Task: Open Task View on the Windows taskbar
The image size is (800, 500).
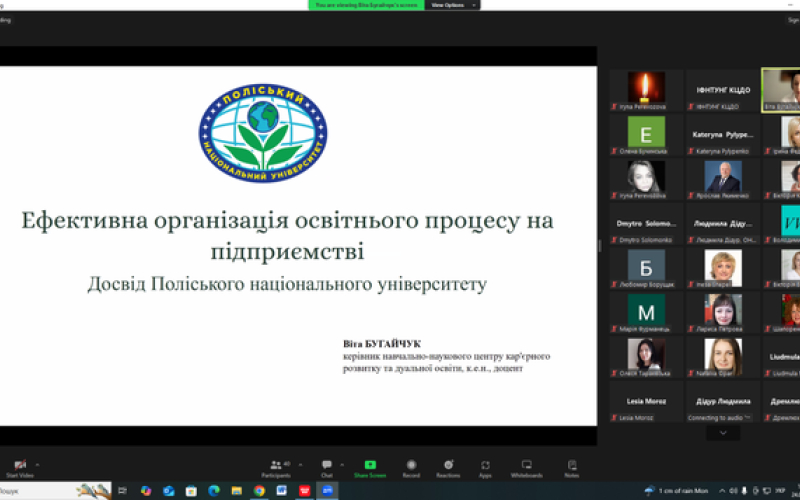Action: tap(122, 491)
